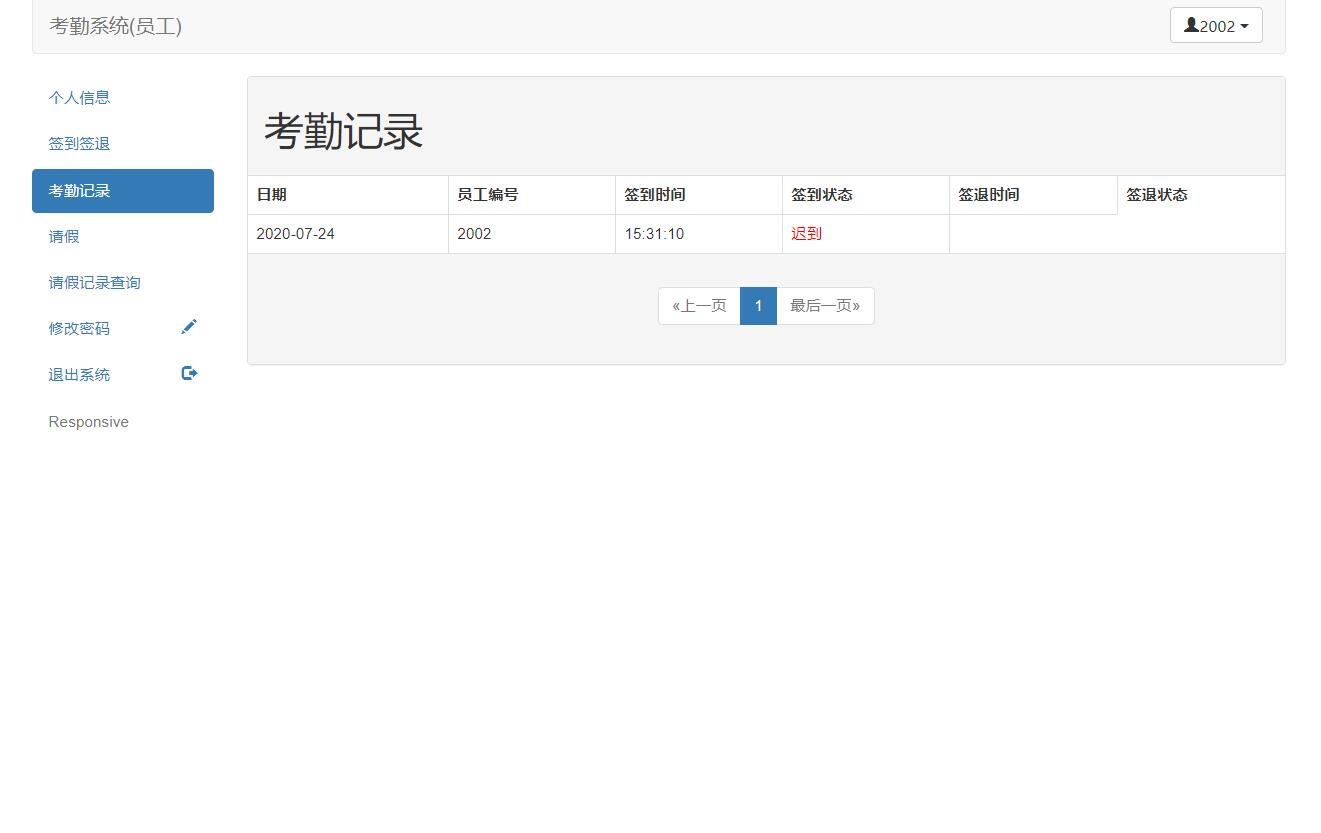Viewport: 1321px width, 833px height.
Task: Jump to the last page via 最后一页»
Action: tap(825, 306)
